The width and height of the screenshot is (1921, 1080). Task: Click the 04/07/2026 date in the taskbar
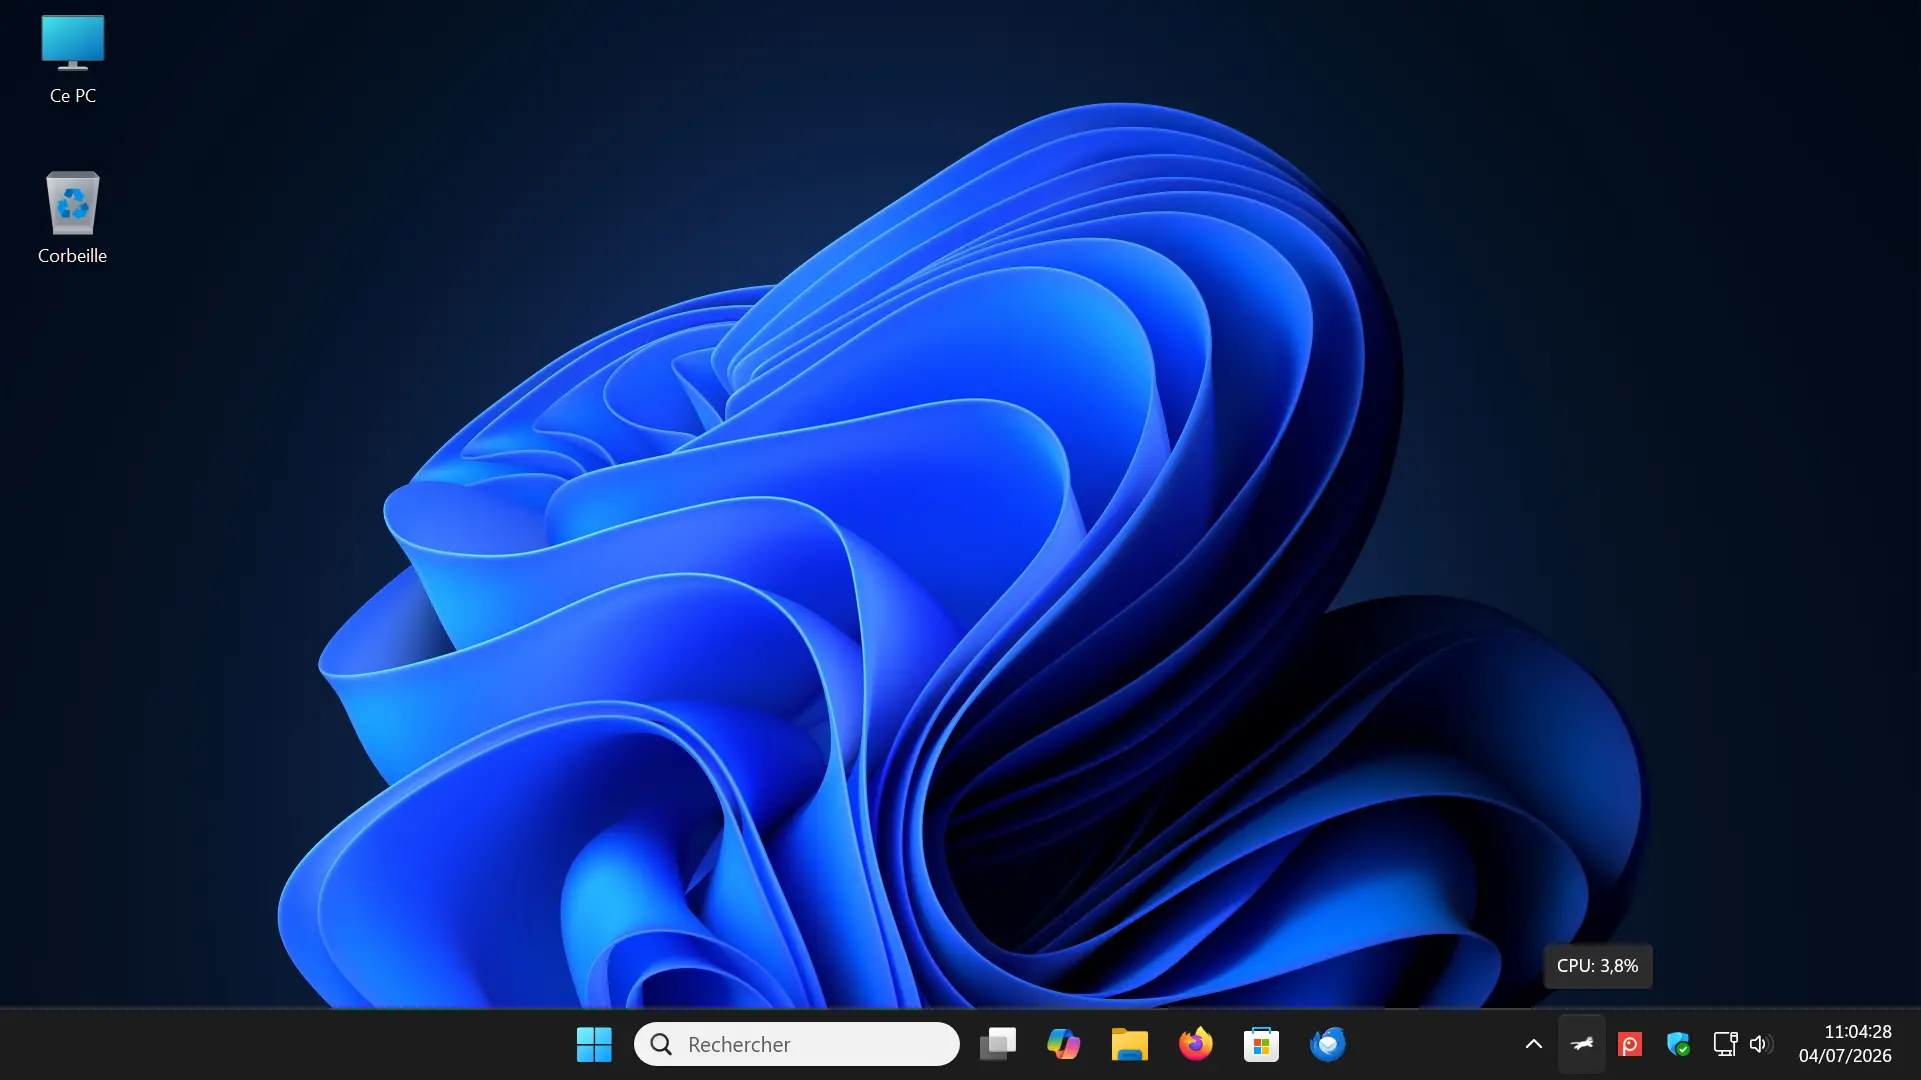tap(1845, 1056)
